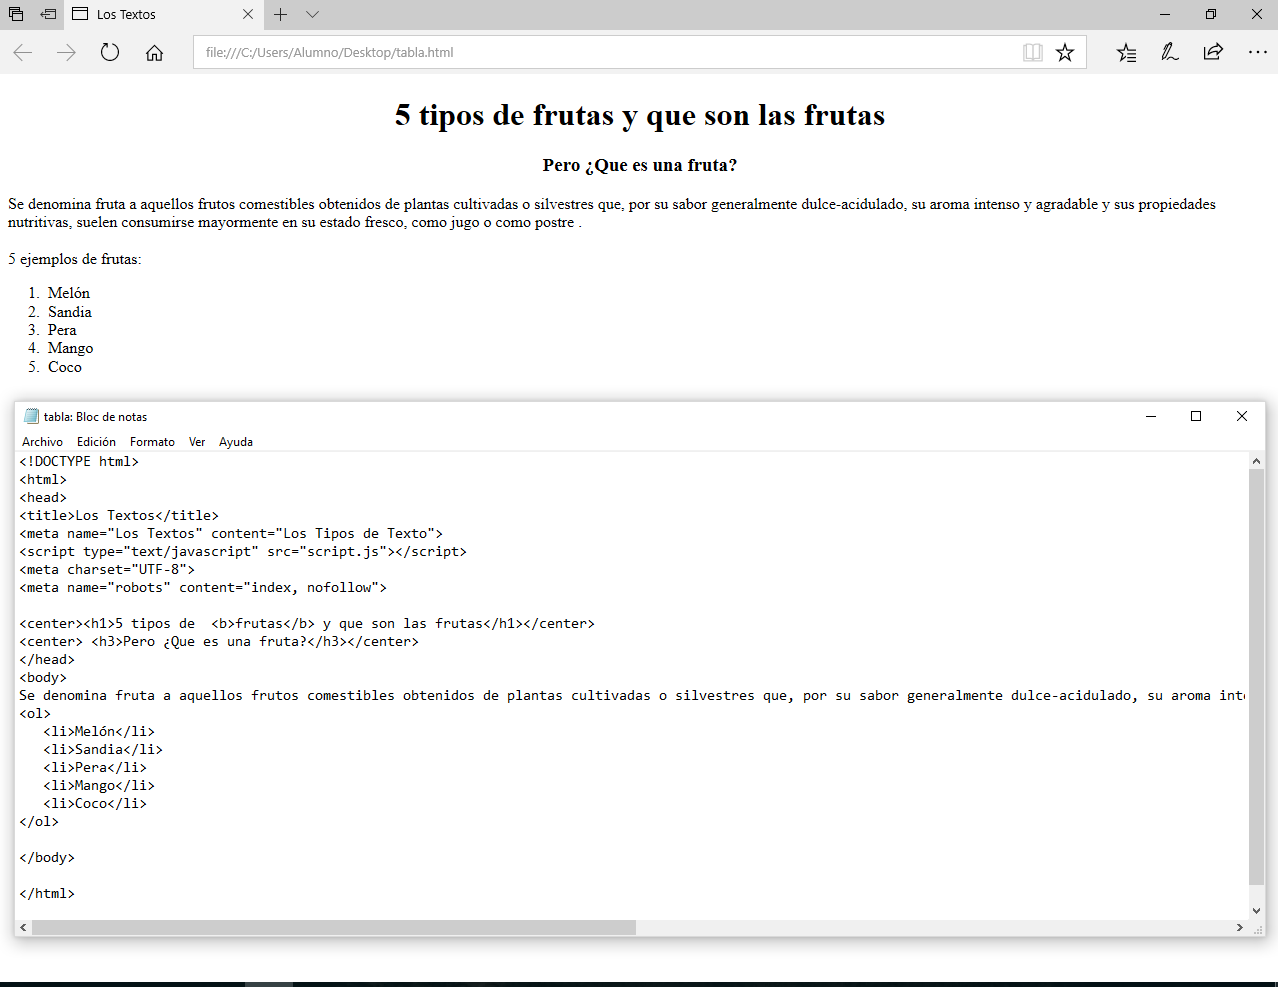
Task: Go forward with Edge forward arrow
Action: [66, 53]
